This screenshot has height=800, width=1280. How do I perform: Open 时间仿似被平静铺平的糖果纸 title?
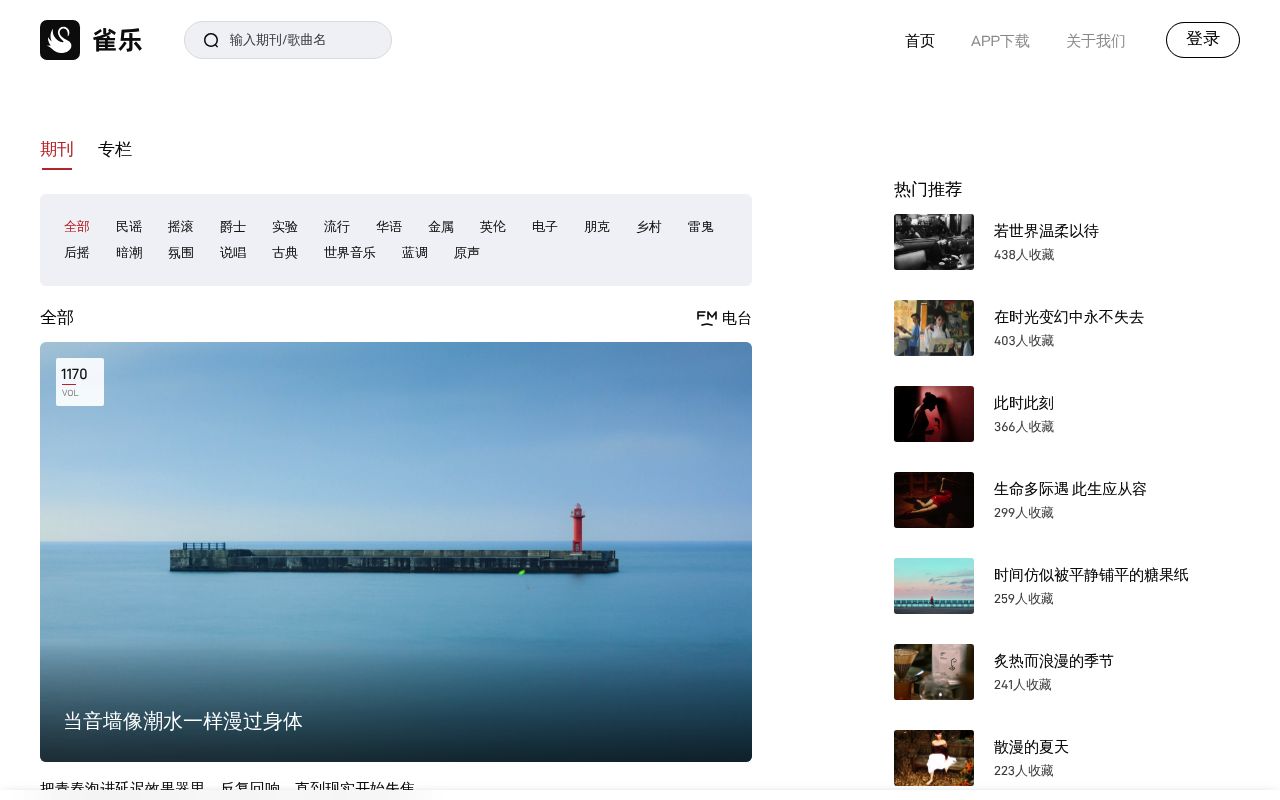coord(1091,575)
